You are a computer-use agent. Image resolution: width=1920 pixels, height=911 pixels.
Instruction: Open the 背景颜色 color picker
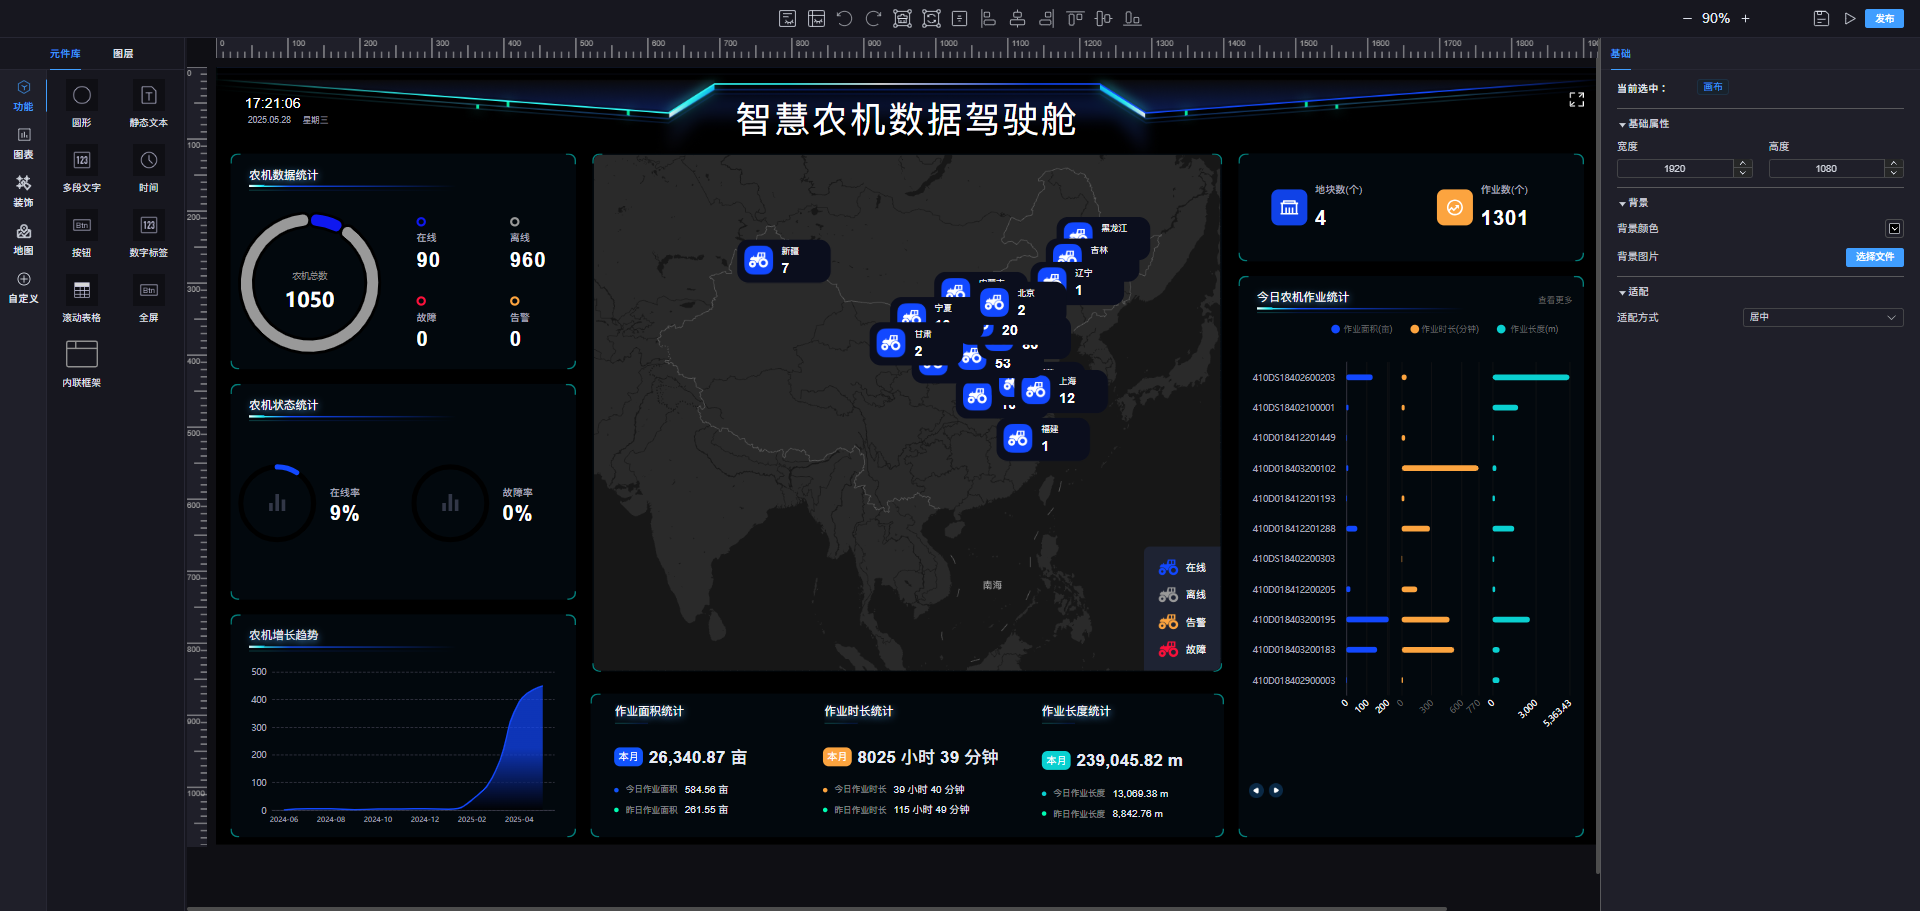pyautogui.click(x=1894, y=229)
